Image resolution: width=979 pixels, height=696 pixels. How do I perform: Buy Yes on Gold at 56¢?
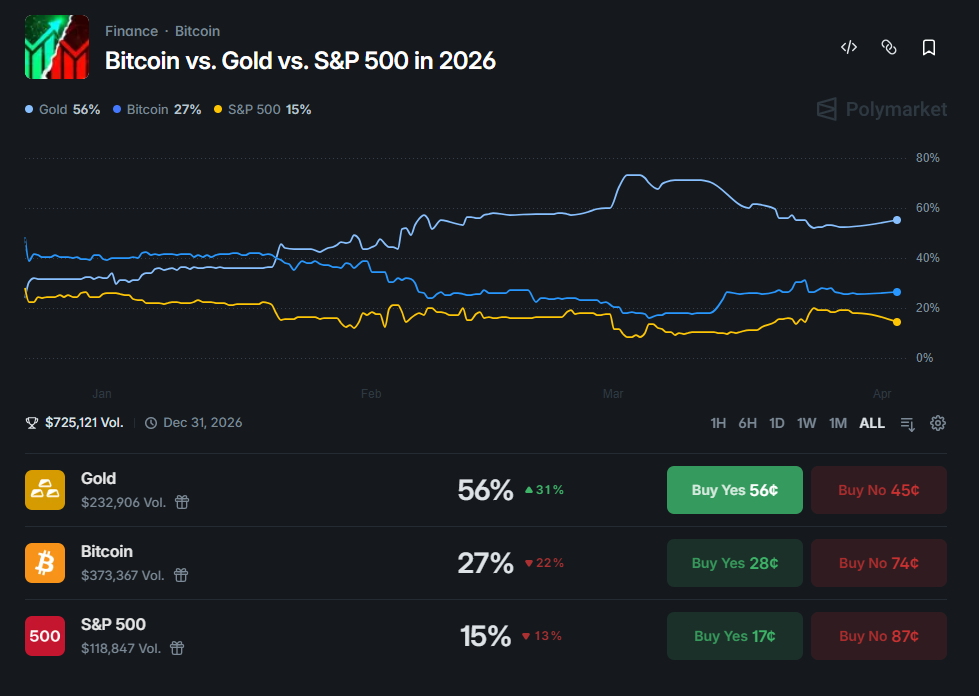pyautogui.click(x=735, y=490)
